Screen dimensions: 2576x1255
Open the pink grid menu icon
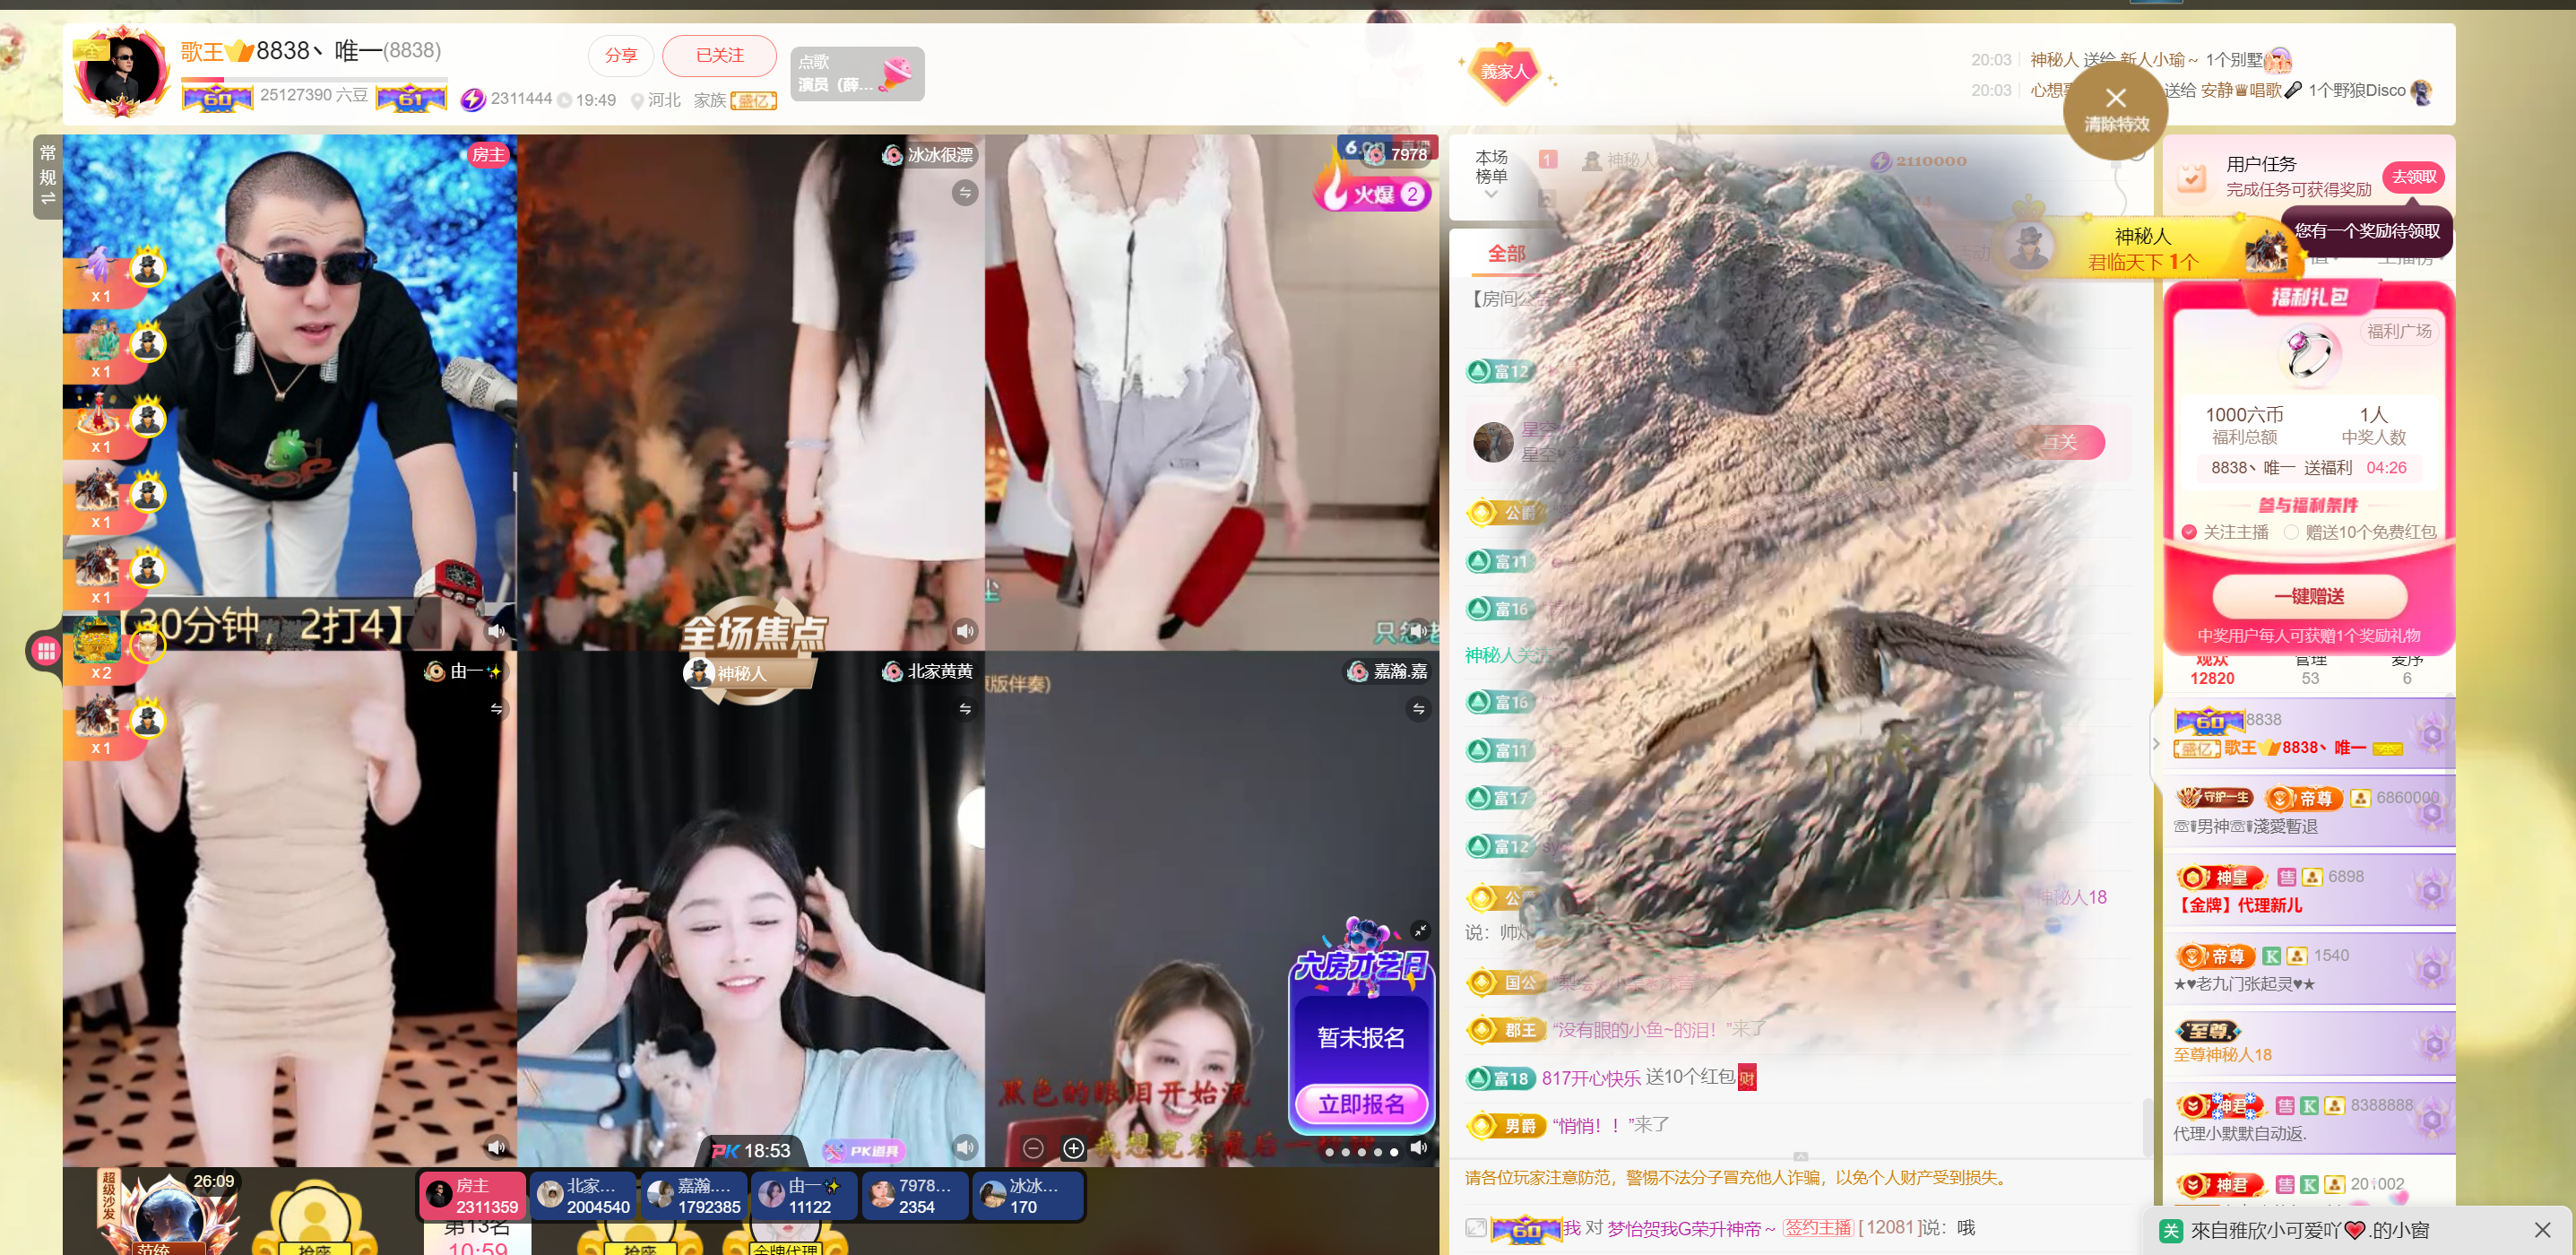[x=45, y=651]
